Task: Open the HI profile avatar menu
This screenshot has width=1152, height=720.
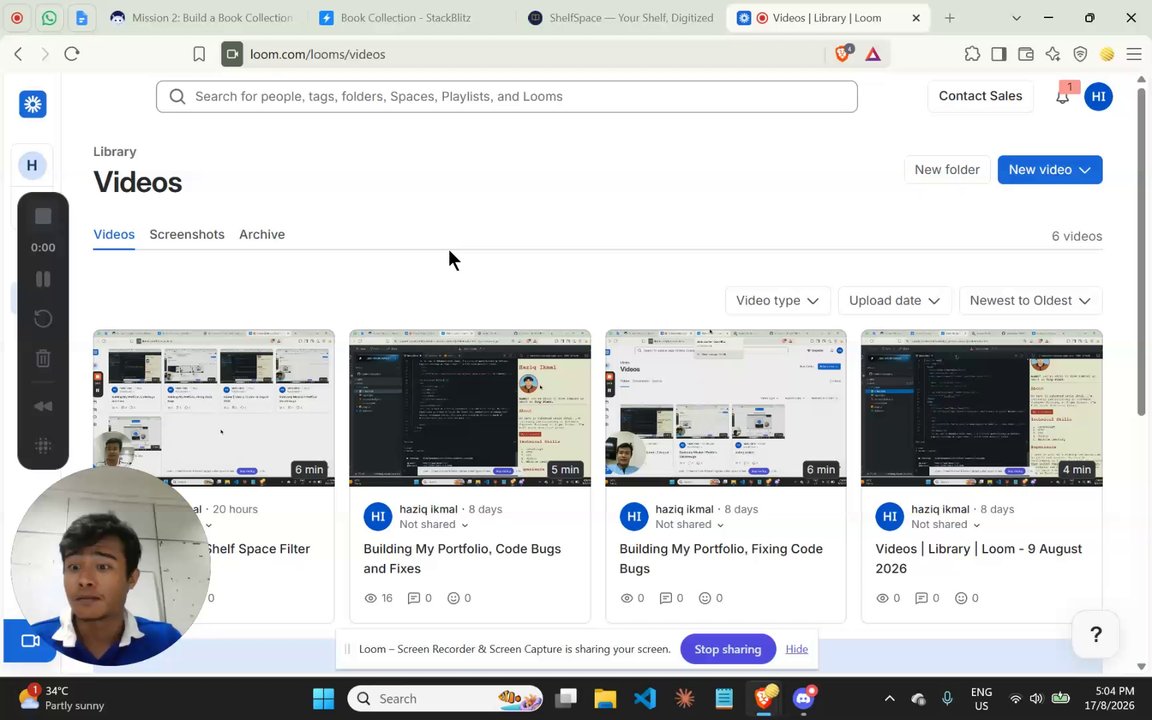Action: tap(1098, 96)
